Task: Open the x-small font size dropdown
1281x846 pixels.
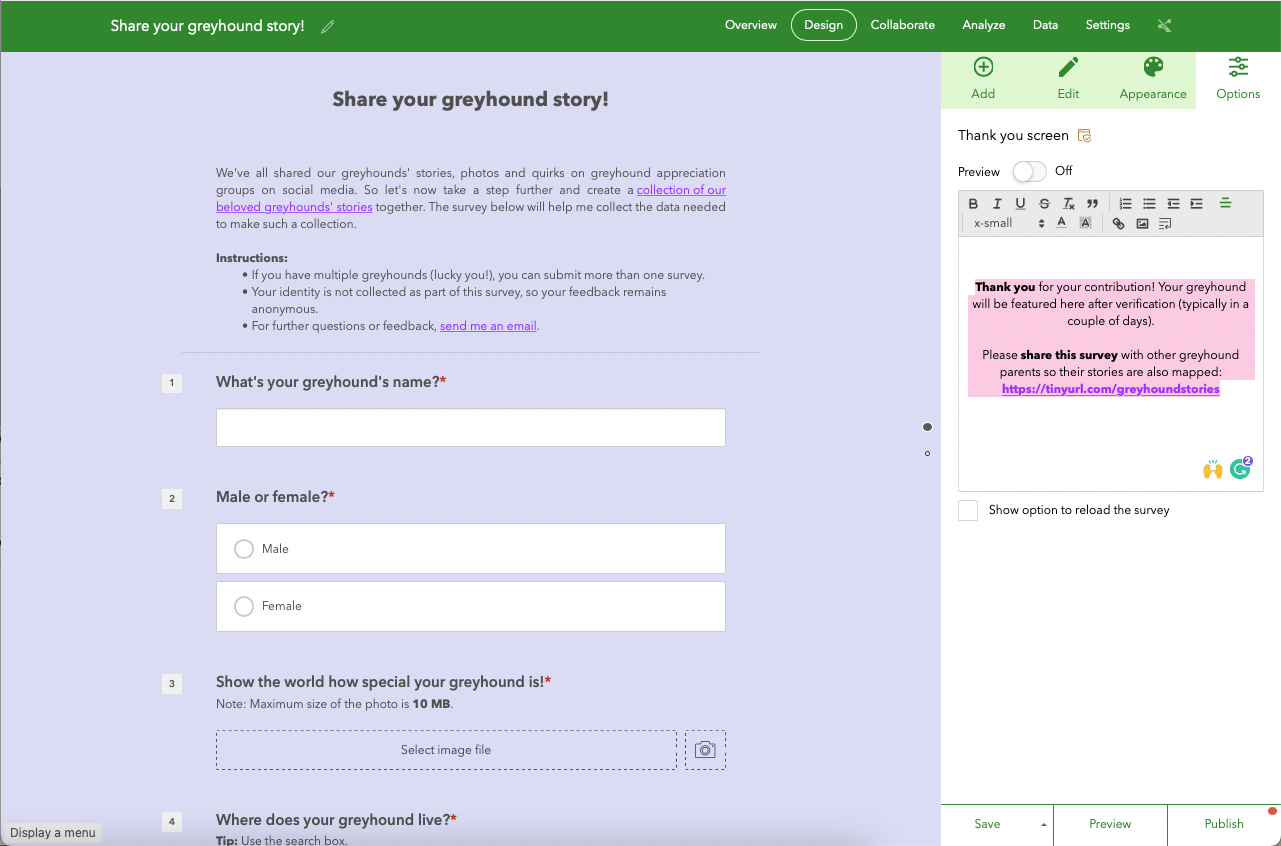Action: coord(1009,224)
